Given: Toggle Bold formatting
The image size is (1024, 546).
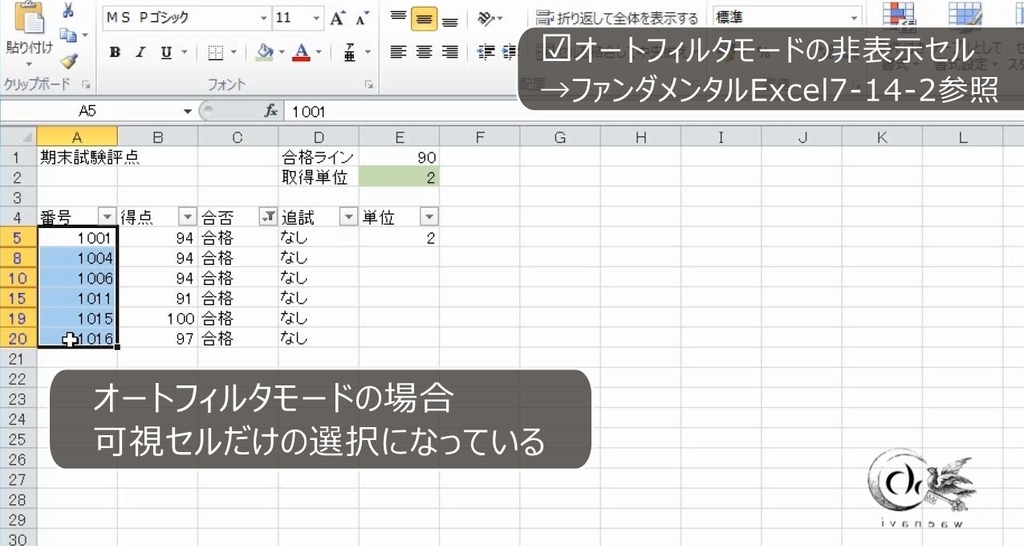Looking at the screenshot, I should click(x=115, y=52).
